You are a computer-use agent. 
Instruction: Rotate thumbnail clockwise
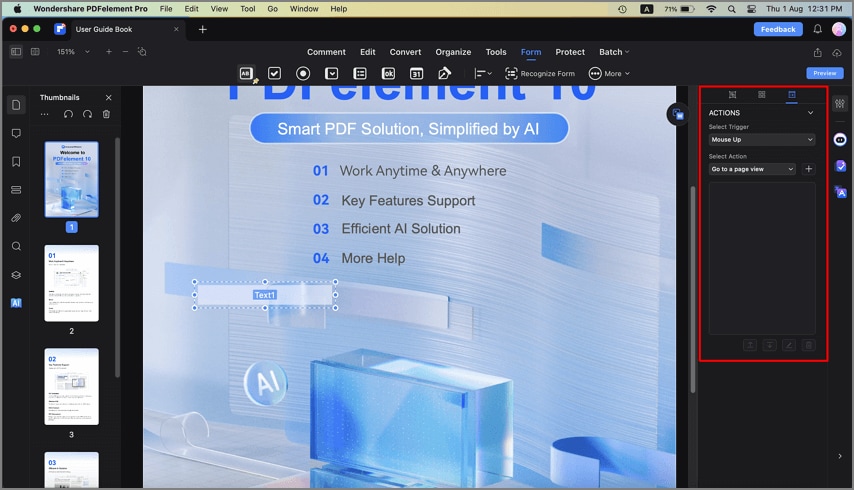click(87, 114)
